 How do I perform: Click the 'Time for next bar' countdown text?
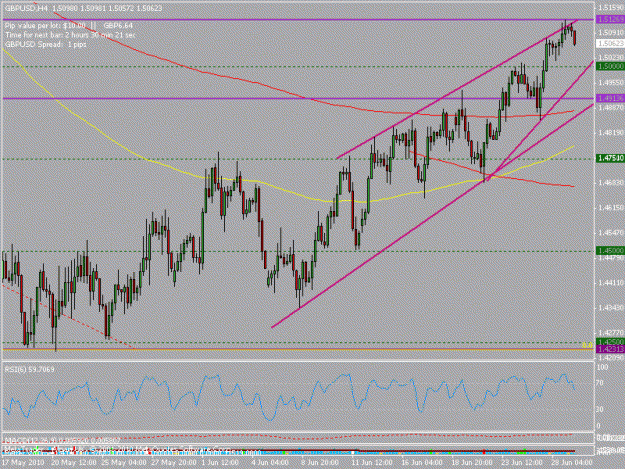[70, 35]
